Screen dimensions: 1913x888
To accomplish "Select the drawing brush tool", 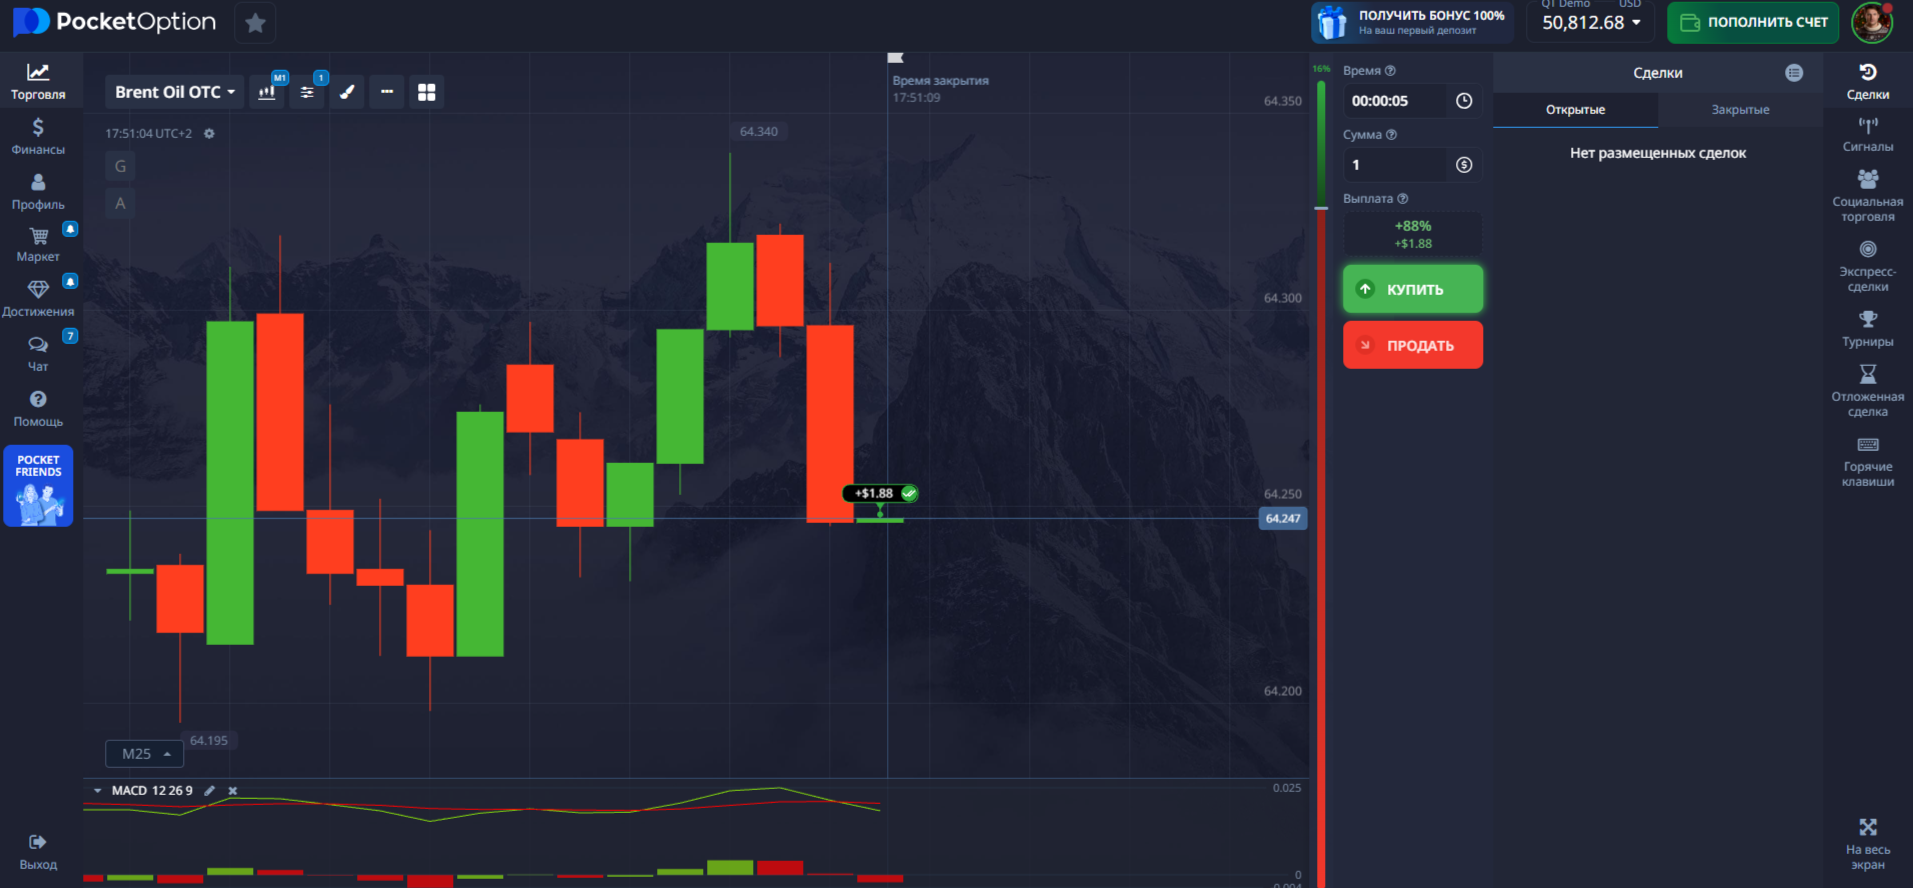I will click(347, 92).
